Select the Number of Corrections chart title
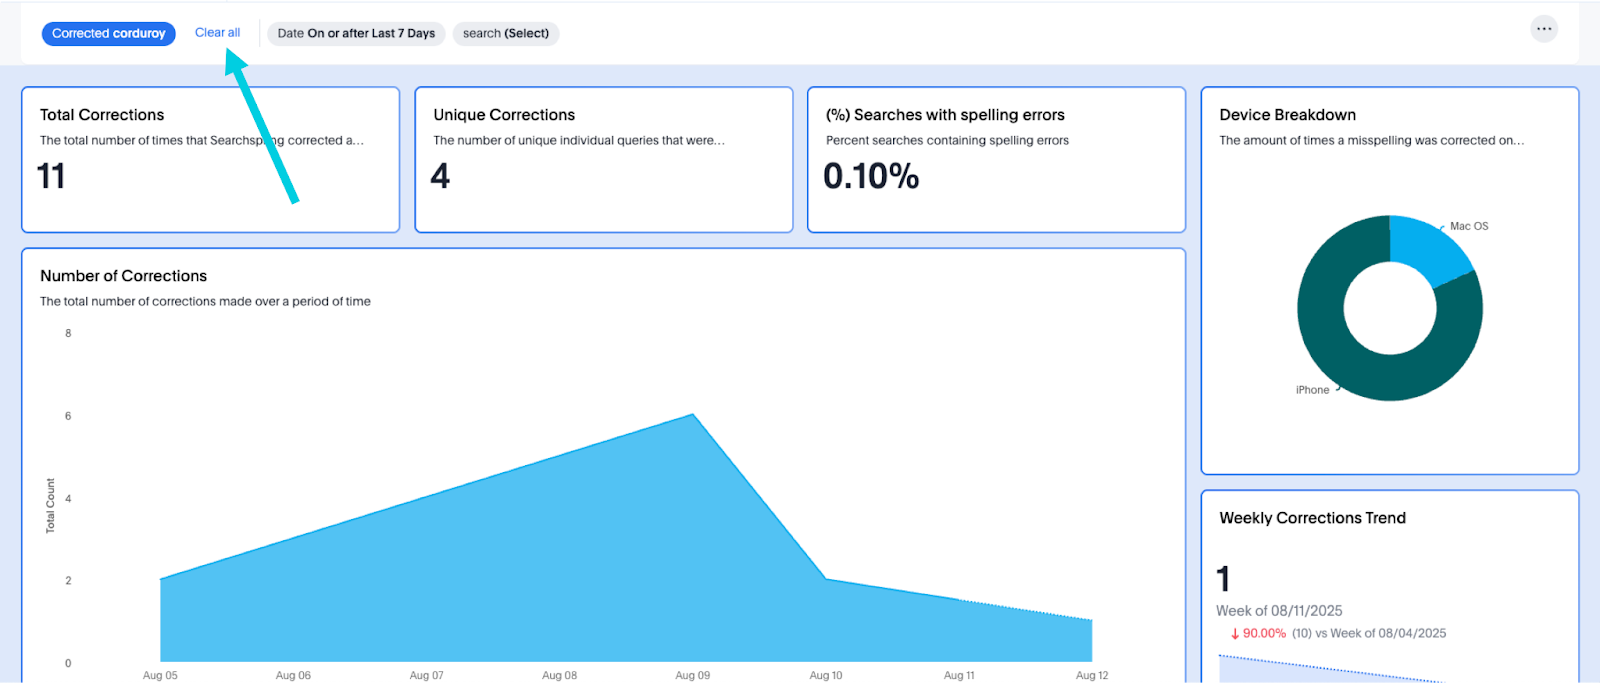Viewport: 1600px width, 683px height. (x=123, y=276)
